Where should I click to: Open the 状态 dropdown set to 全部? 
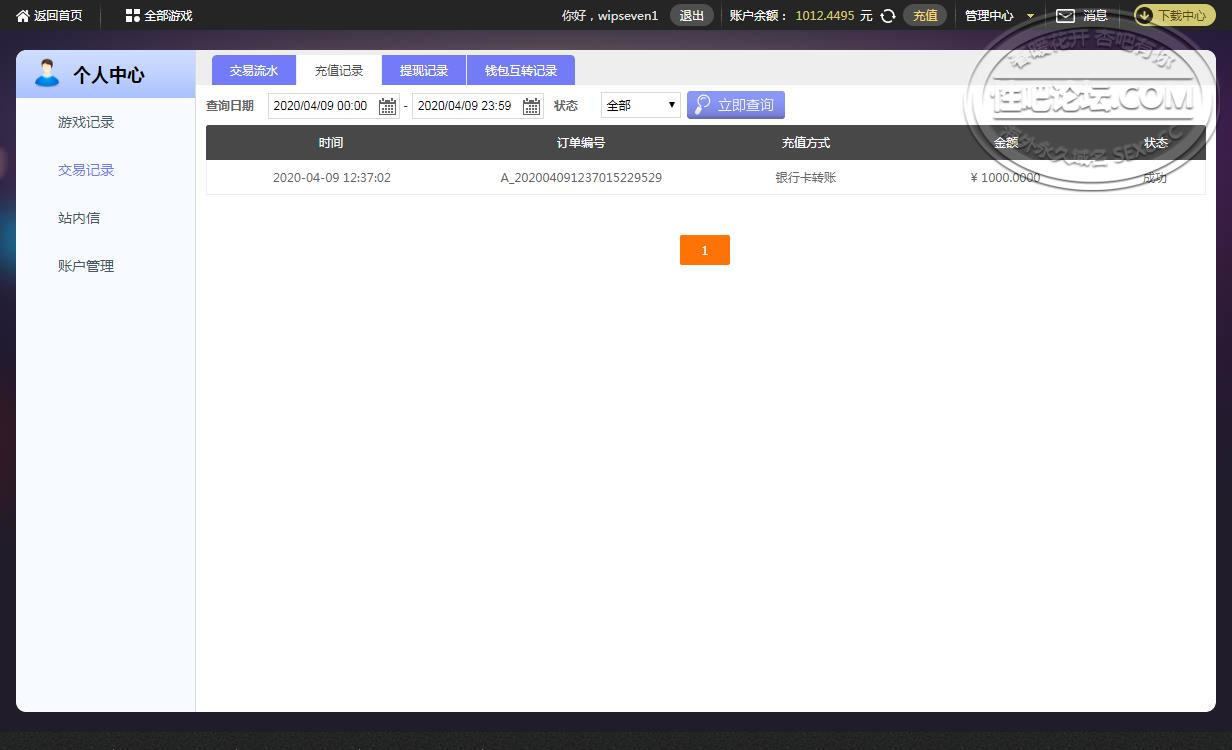[641, 105]
